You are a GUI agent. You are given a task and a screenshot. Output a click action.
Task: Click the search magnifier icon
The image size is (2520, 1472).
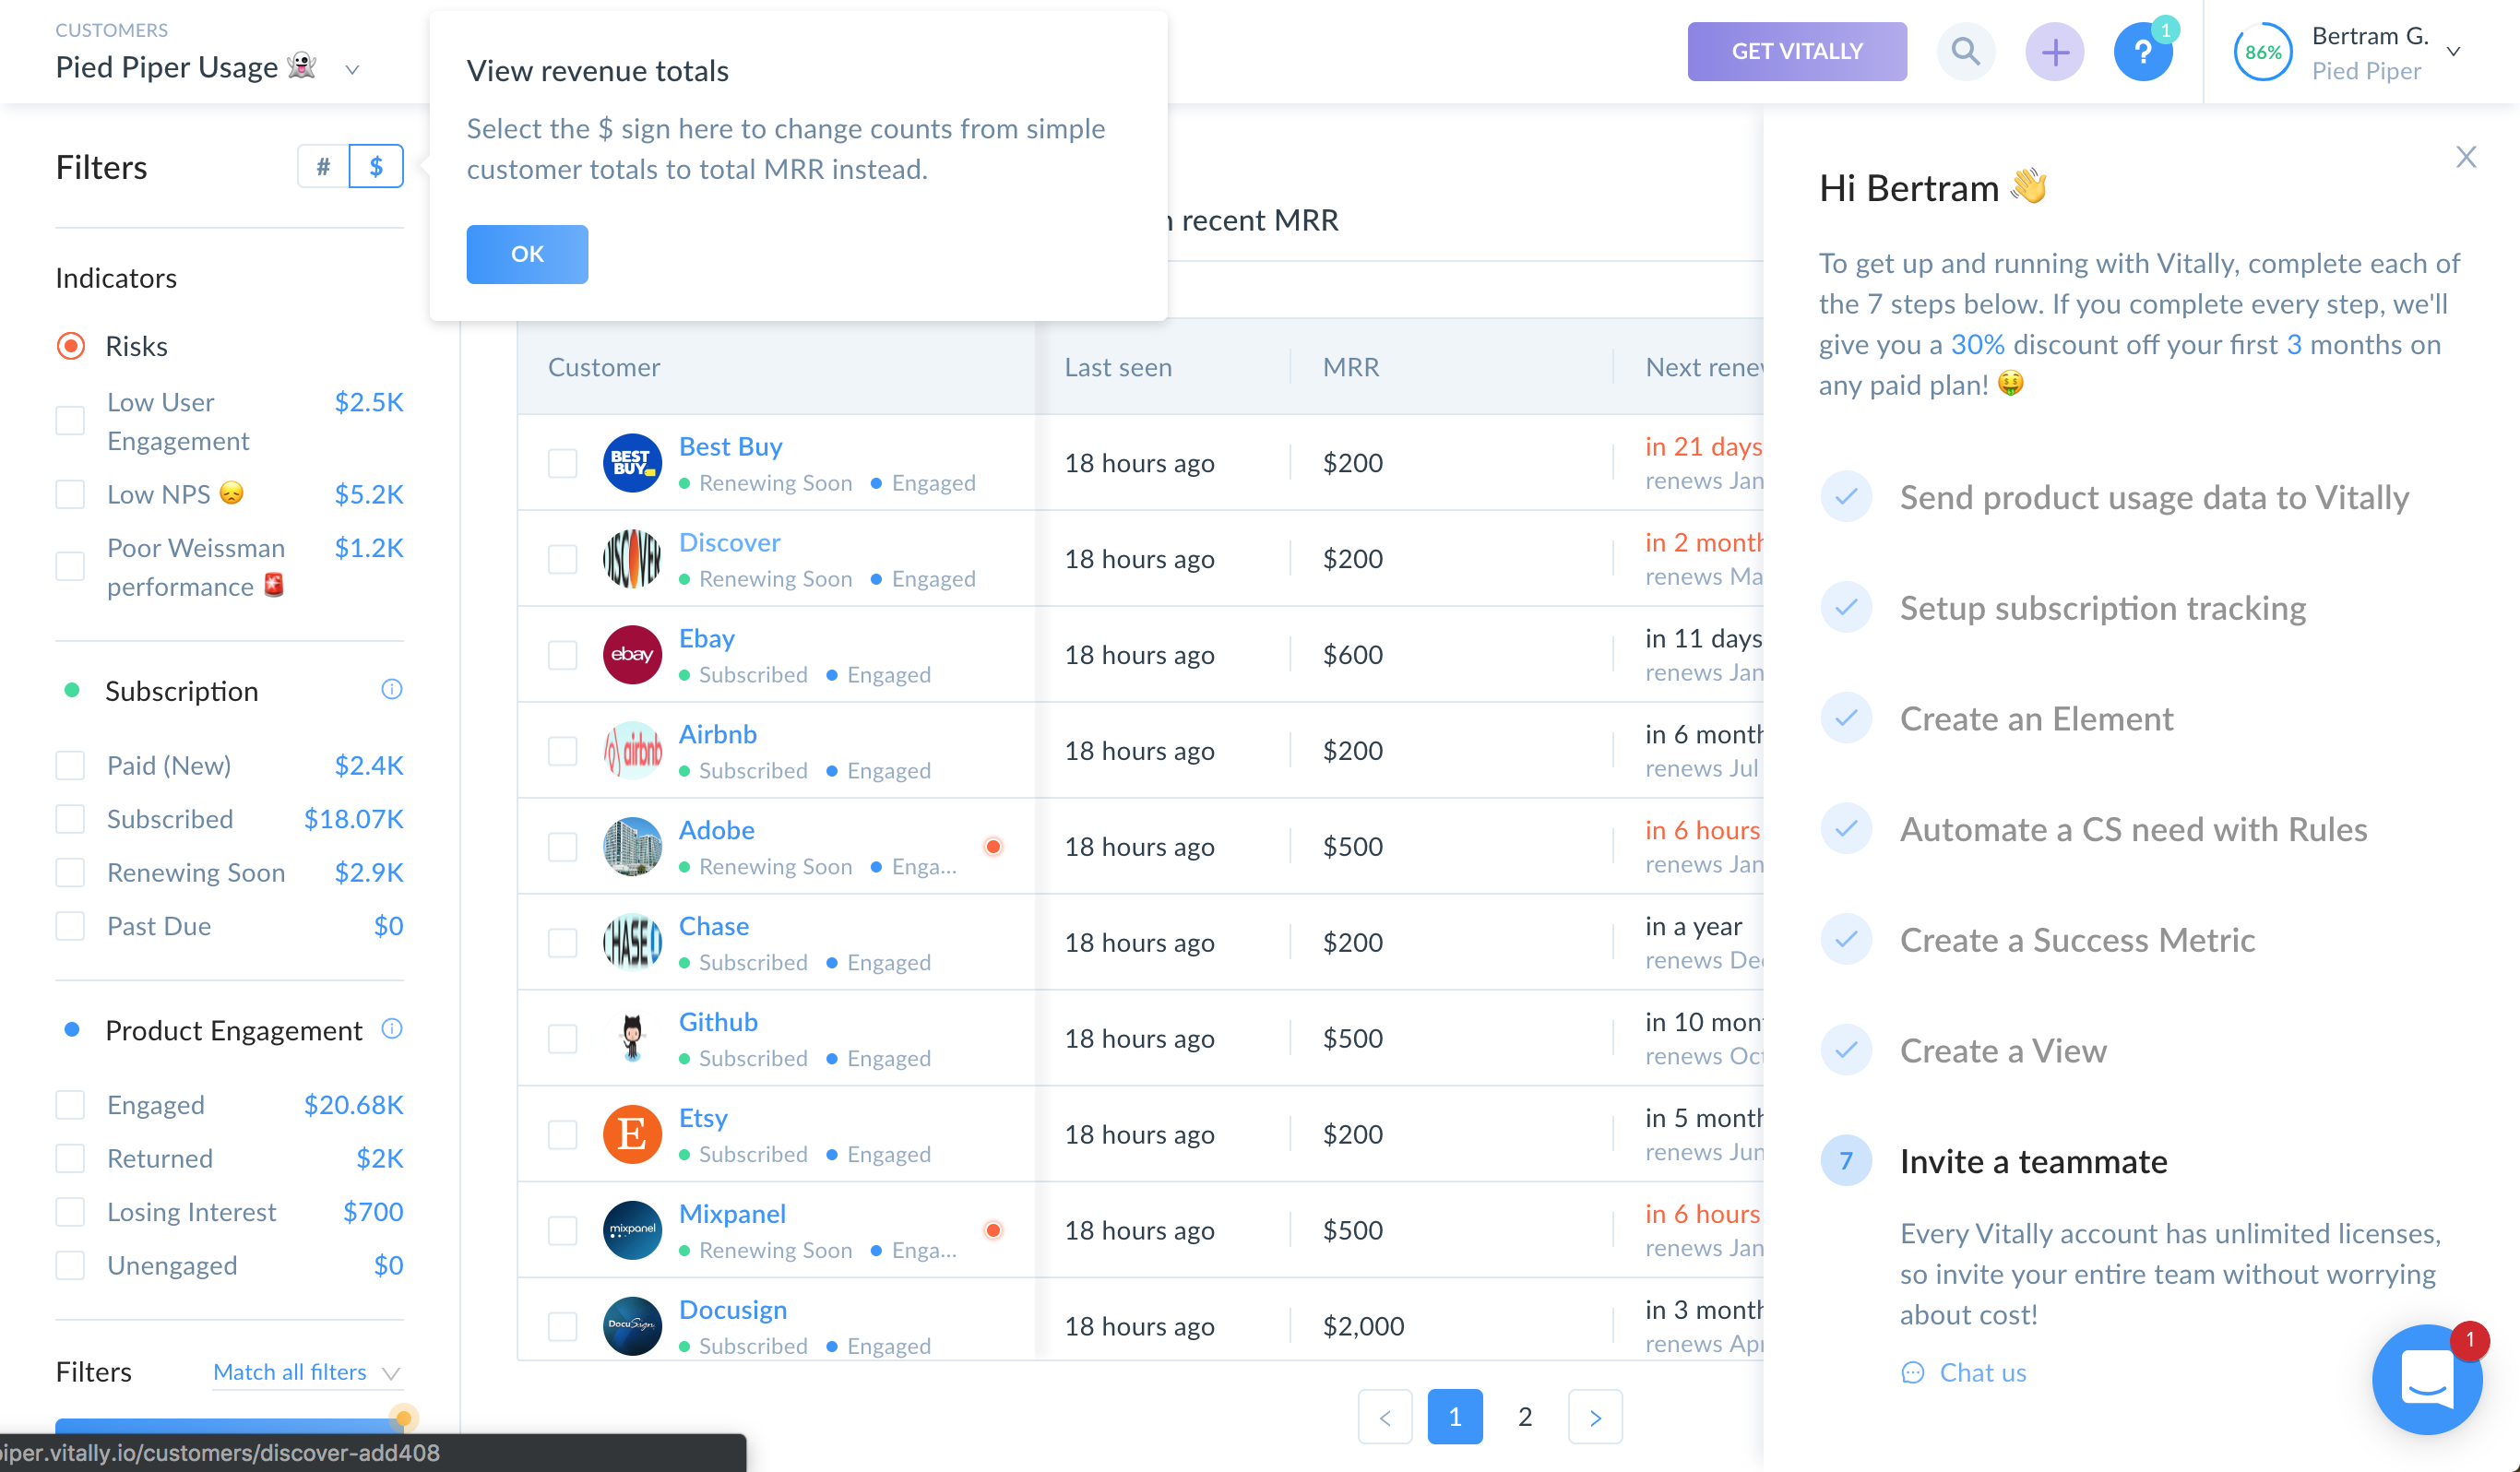[1965, 51]
